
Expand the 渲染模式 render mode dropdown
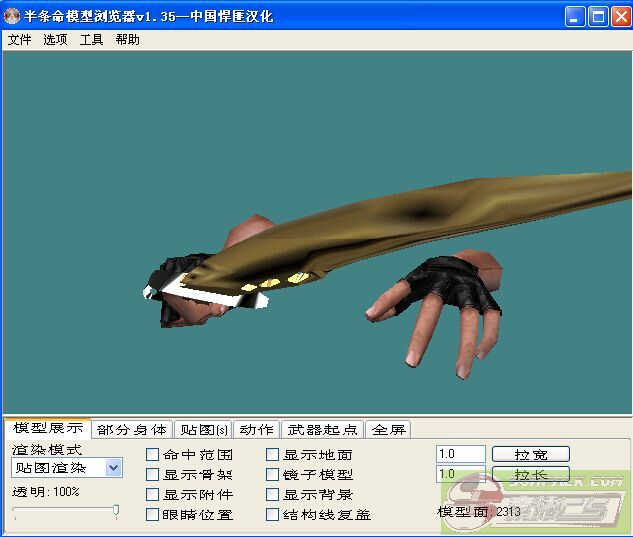pyautogui.click(x=113, y=467)
